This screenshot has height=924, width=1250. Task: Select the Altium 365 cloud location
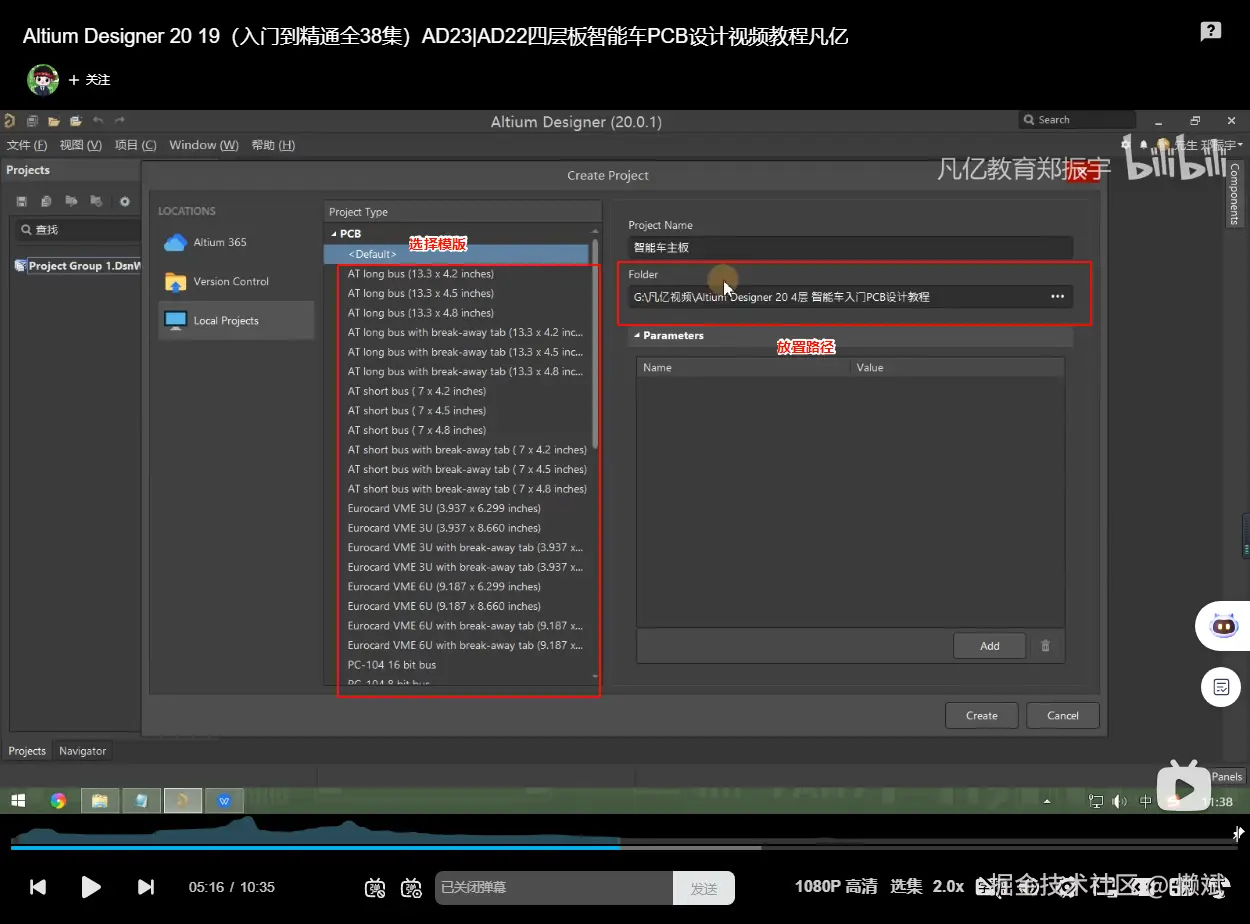coord(235,242)
